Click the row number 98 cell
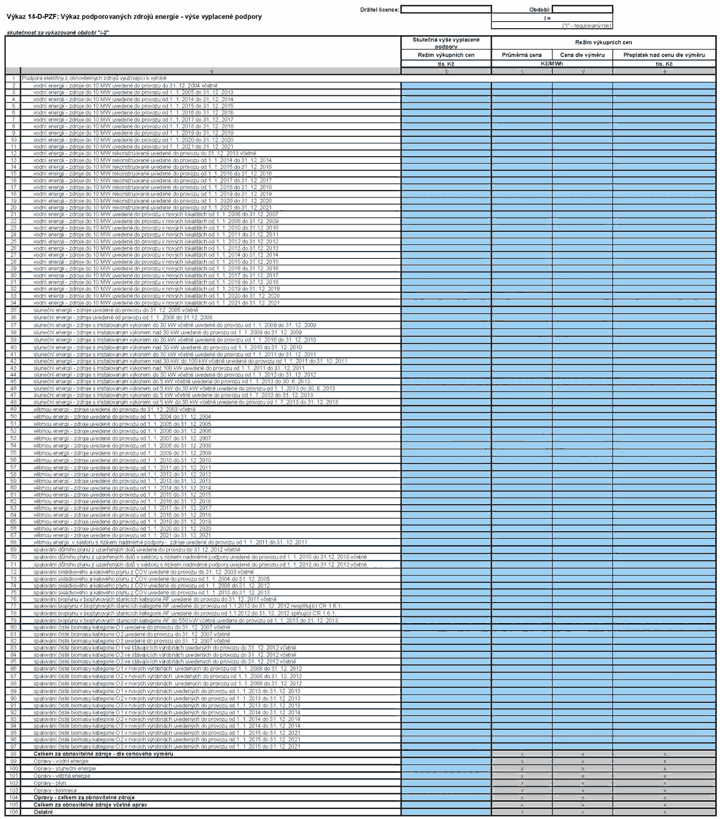Screen dimensions: 720x819 click(13, 754)
